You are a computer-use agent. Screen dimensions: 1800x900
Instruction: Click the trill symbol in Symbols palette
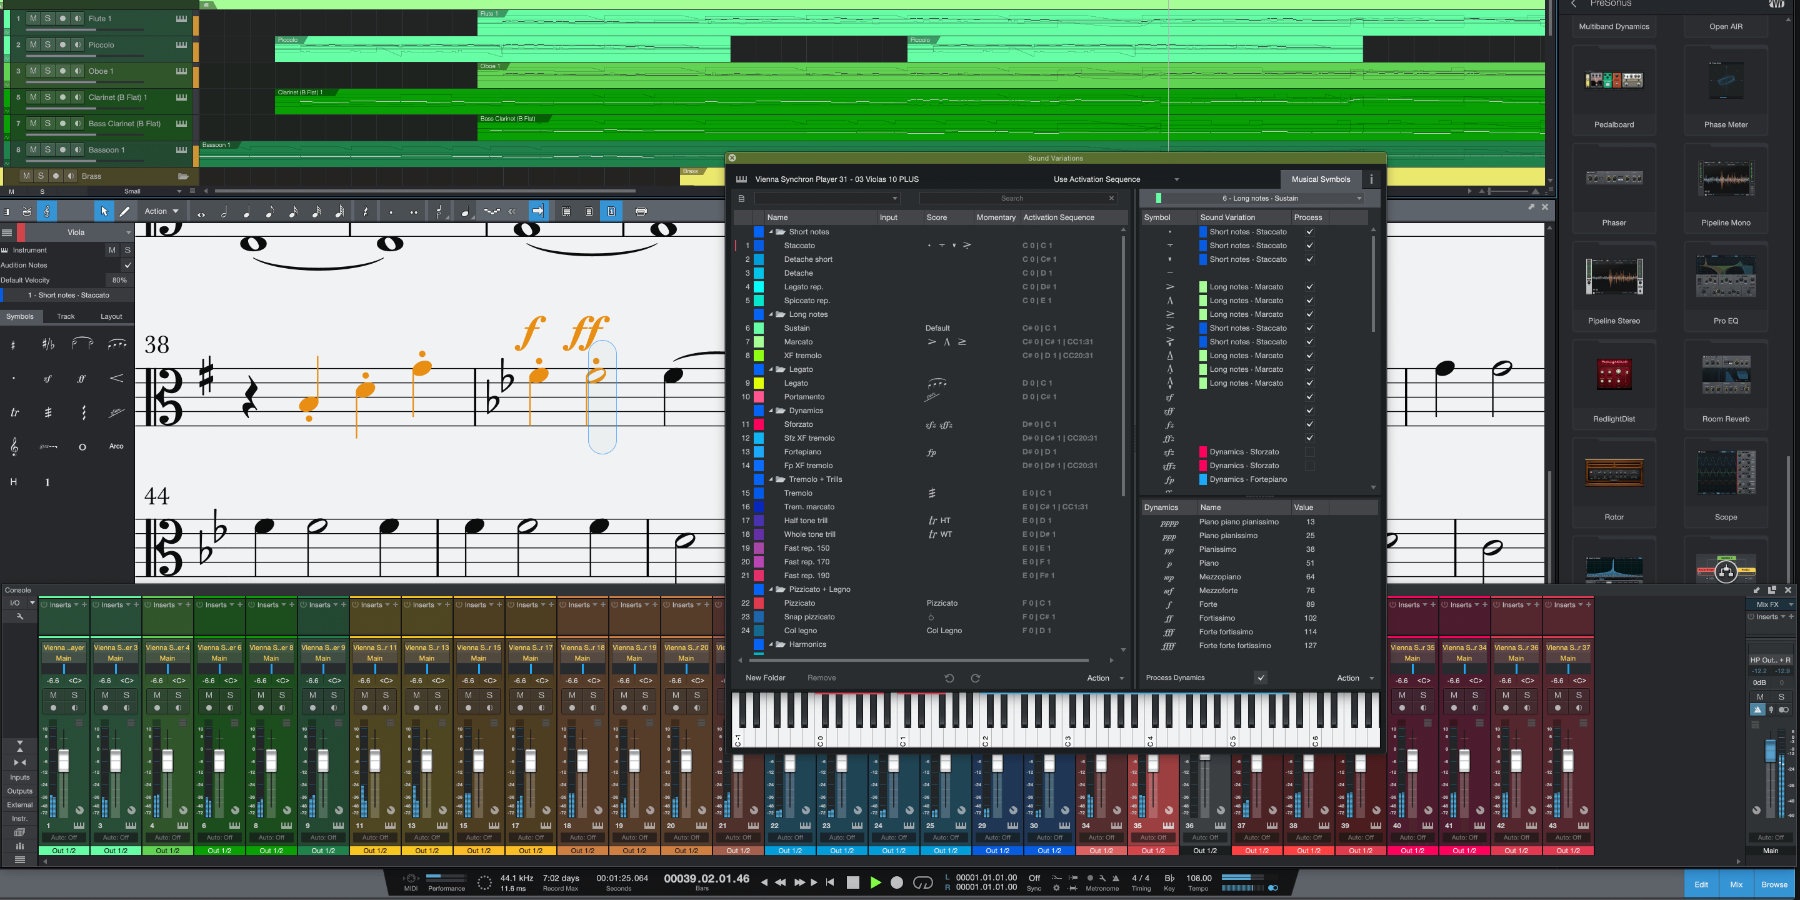pos(14,412)
